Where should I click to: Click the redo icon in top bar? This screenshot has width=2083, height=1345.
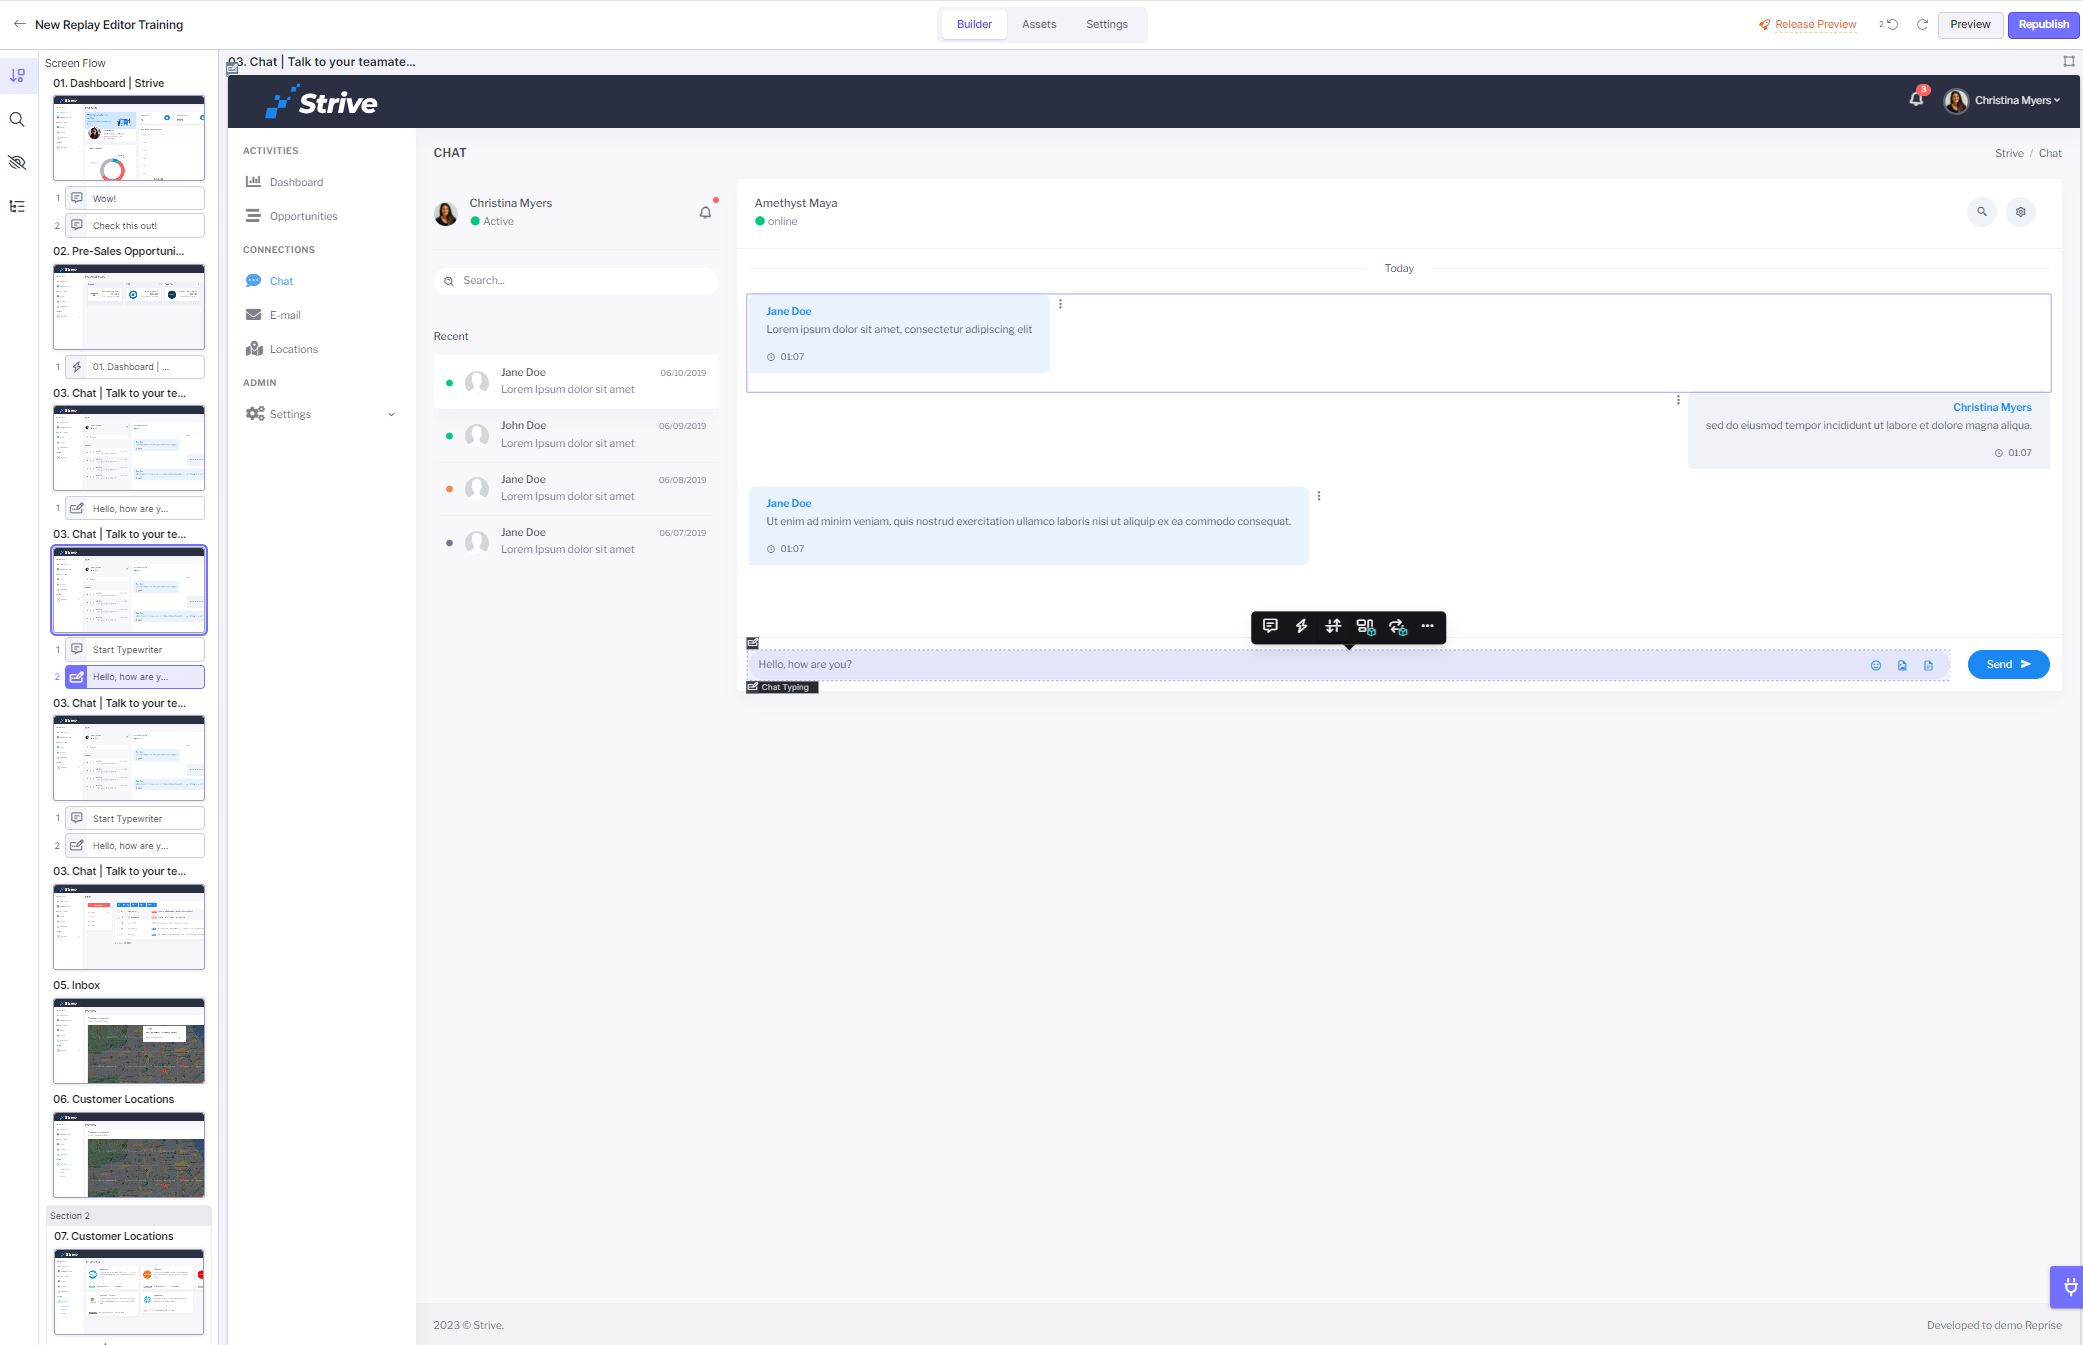(1922, 24)
